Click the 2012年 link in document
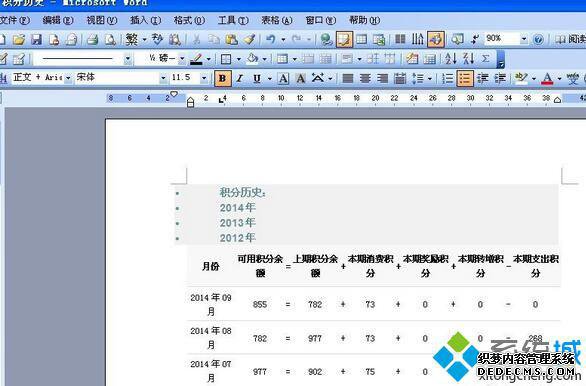This screenshot has width=586, height=386. tap(237, 237)
